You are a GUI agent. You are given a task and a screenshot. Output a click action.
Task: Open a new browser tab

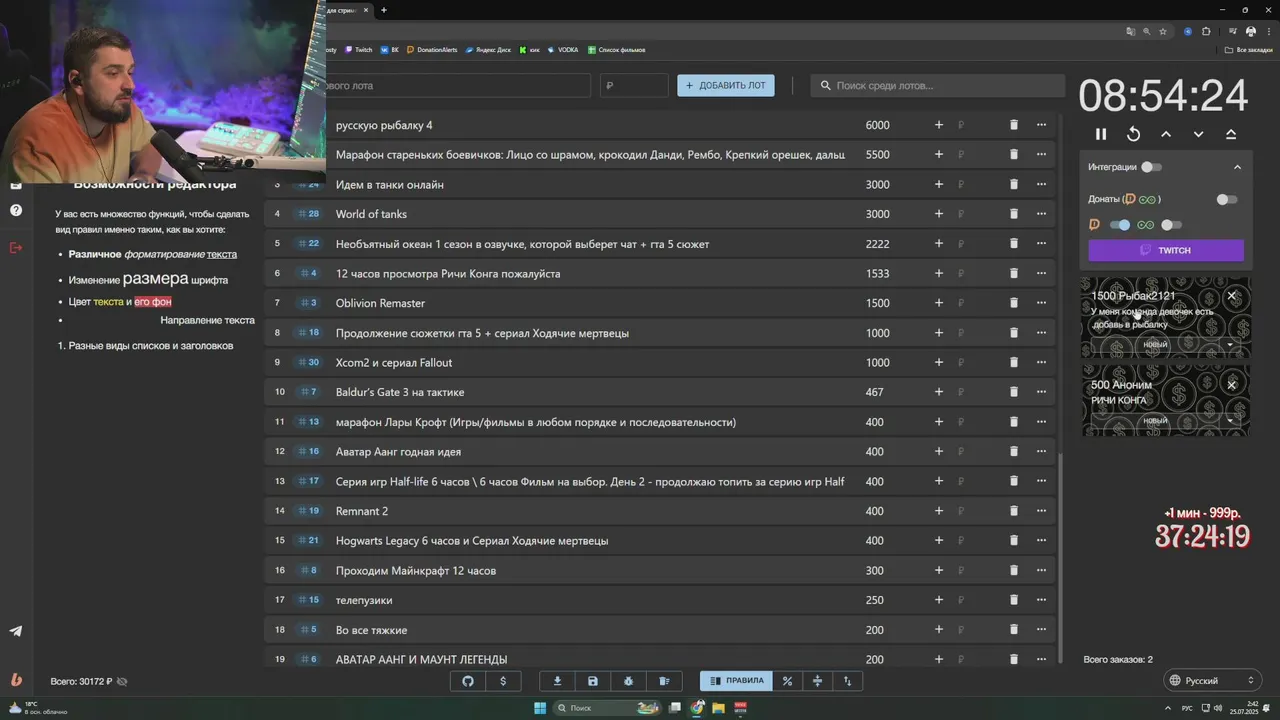[384, 10]
